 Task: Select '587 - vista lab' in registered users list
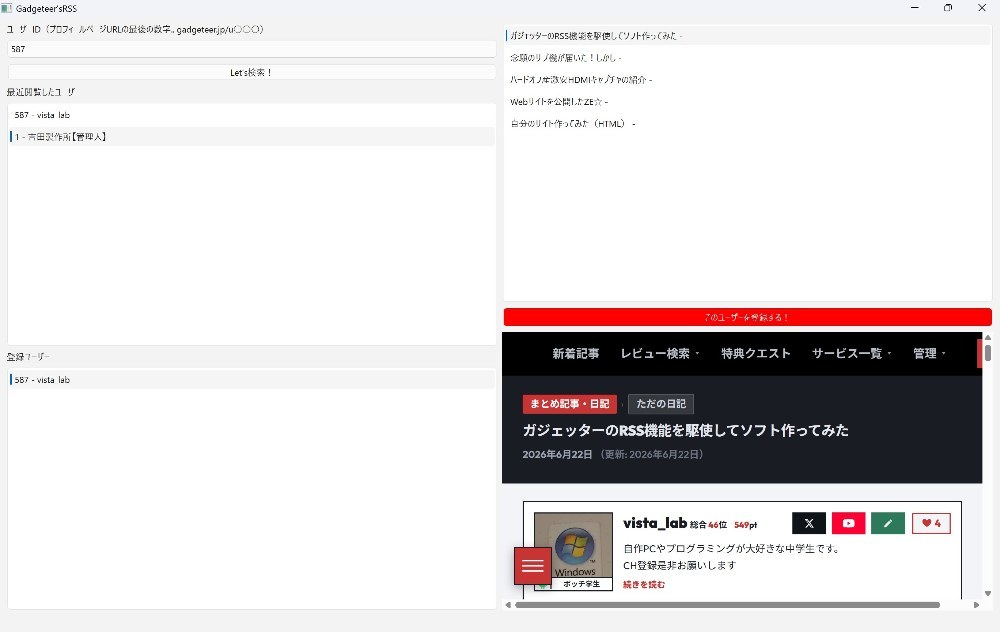(251, 379)
